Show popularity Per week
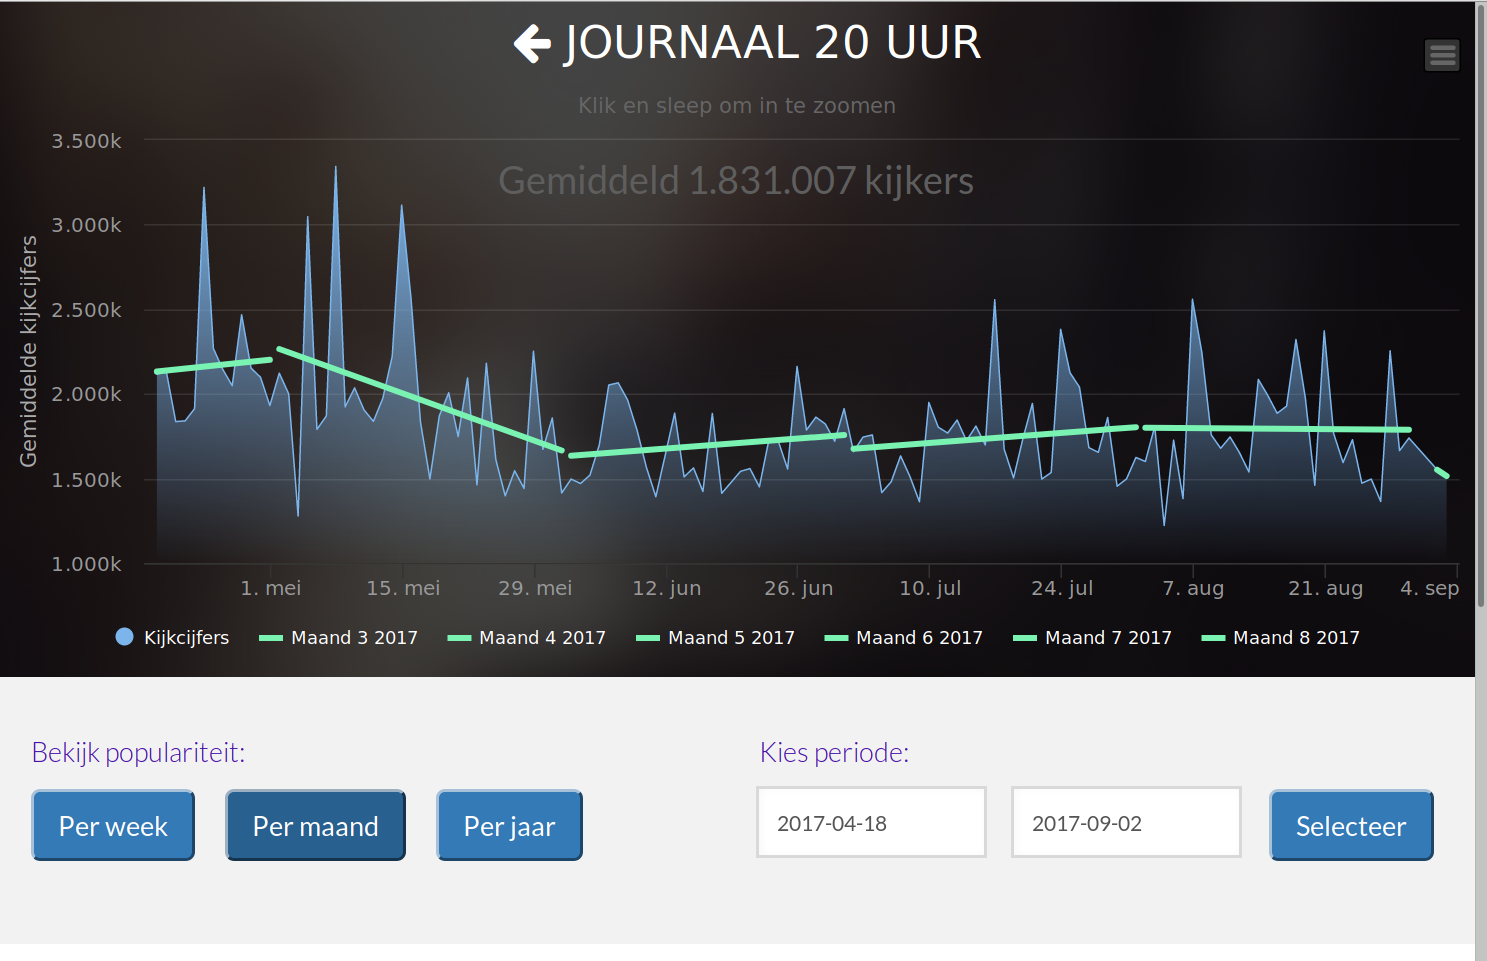Viewport: 1487px width, 961px height. pos(113,826)
